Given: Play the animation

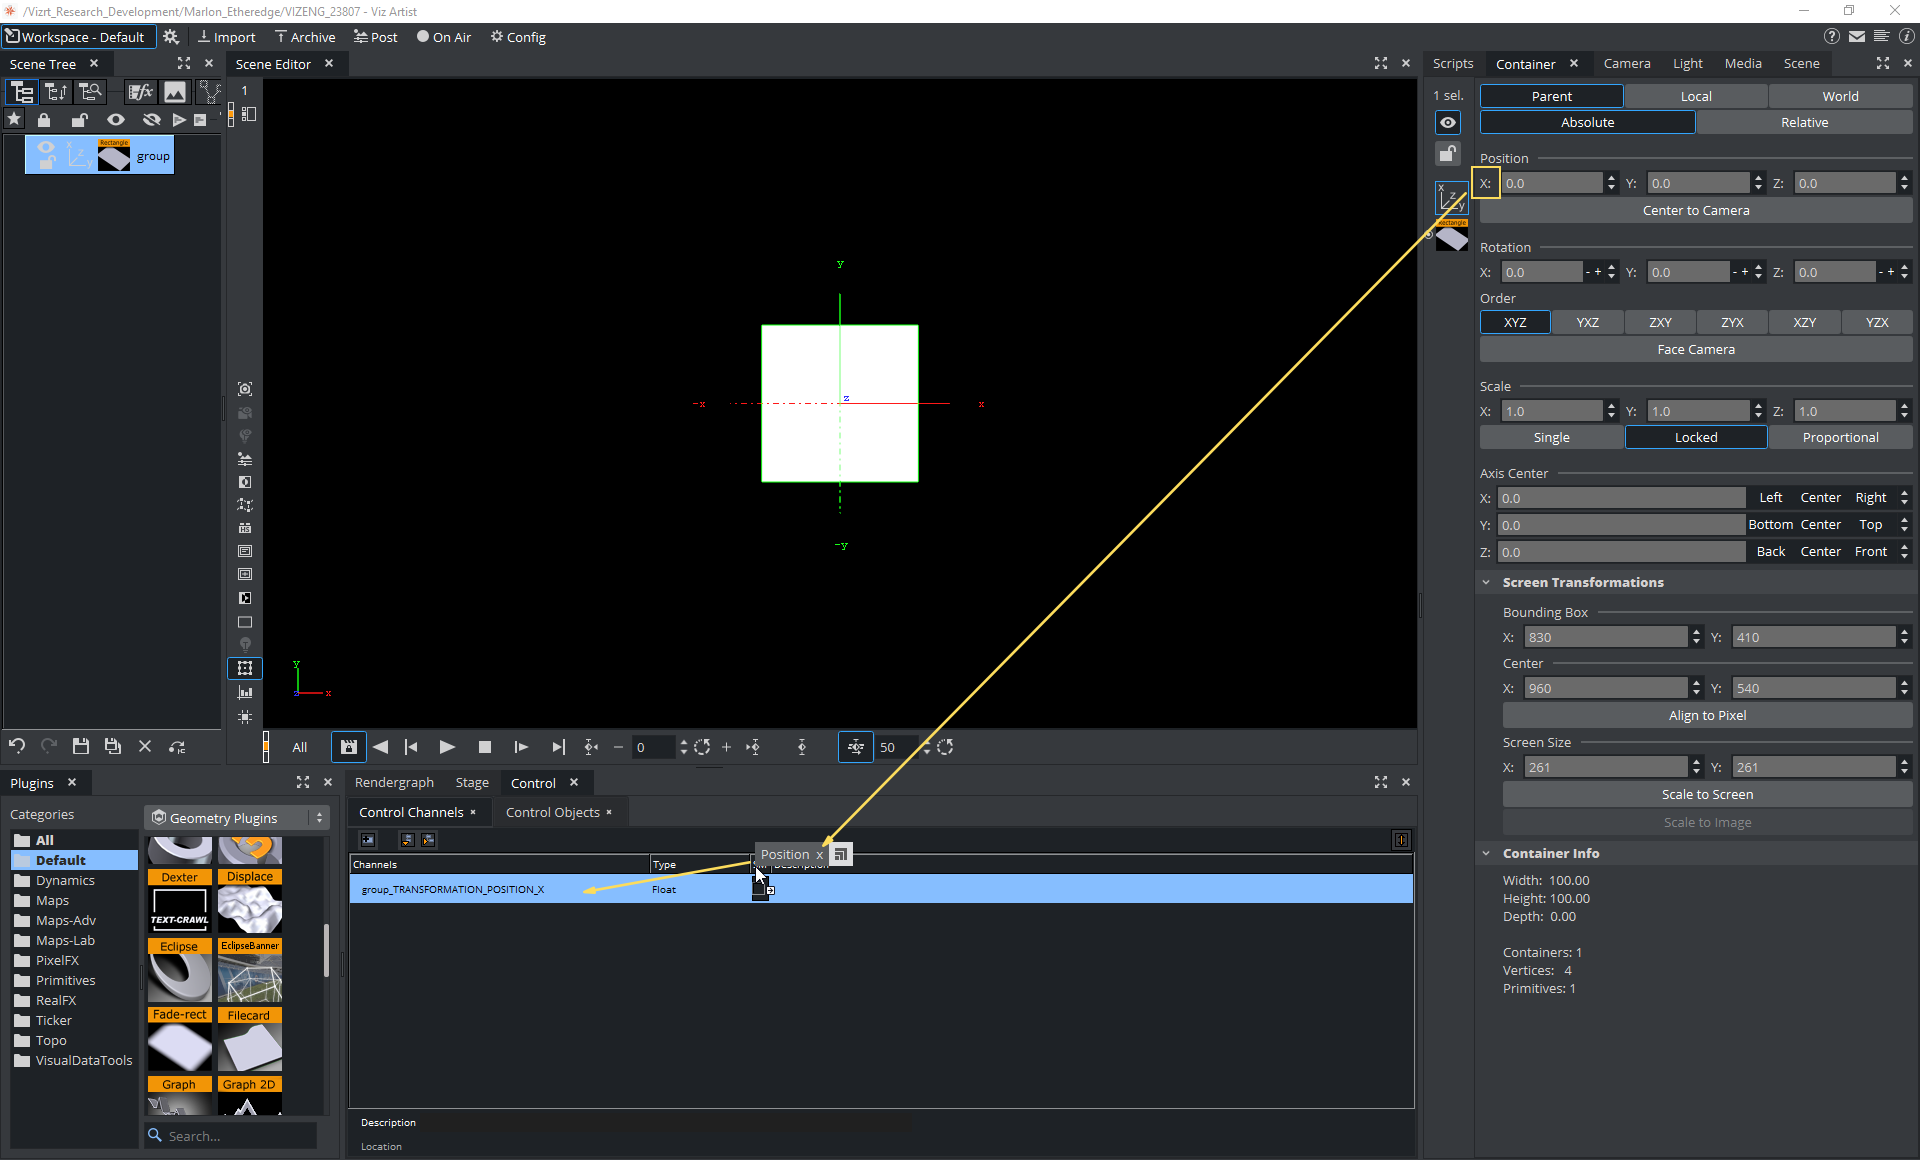Looking at the screenshot, I should coord(447,747).
